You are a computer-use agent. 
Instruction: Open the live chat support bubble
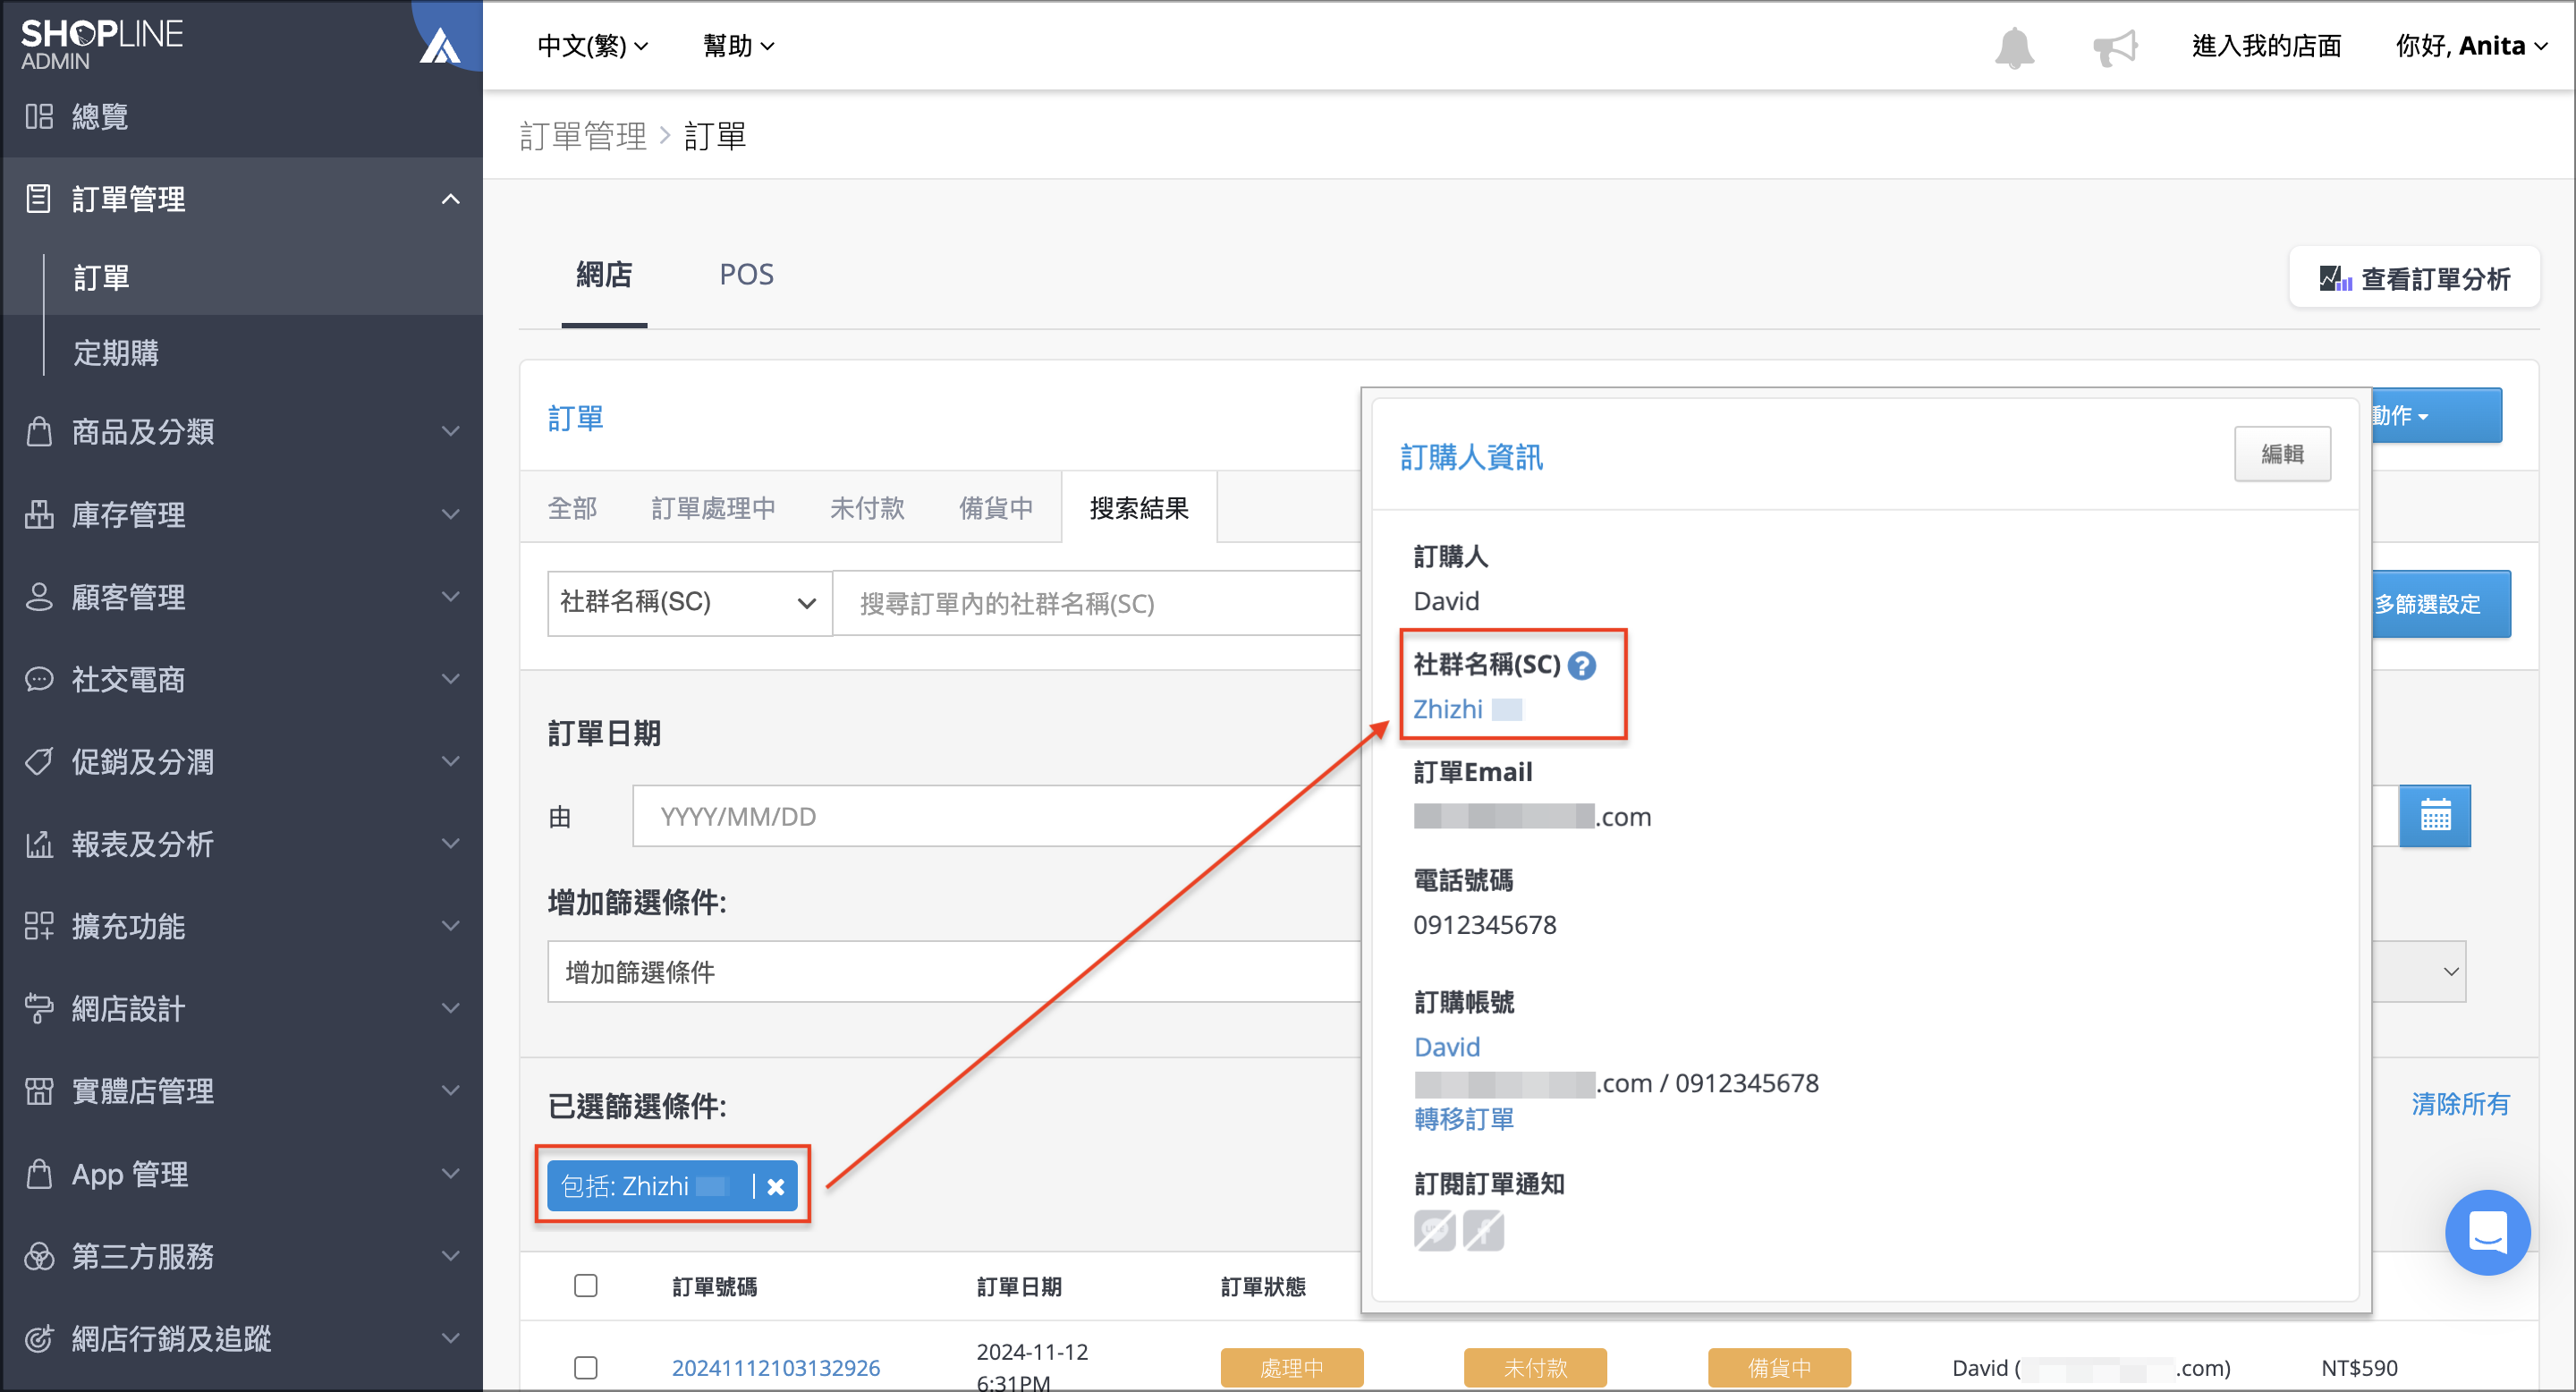(x=2487, y=1231)
